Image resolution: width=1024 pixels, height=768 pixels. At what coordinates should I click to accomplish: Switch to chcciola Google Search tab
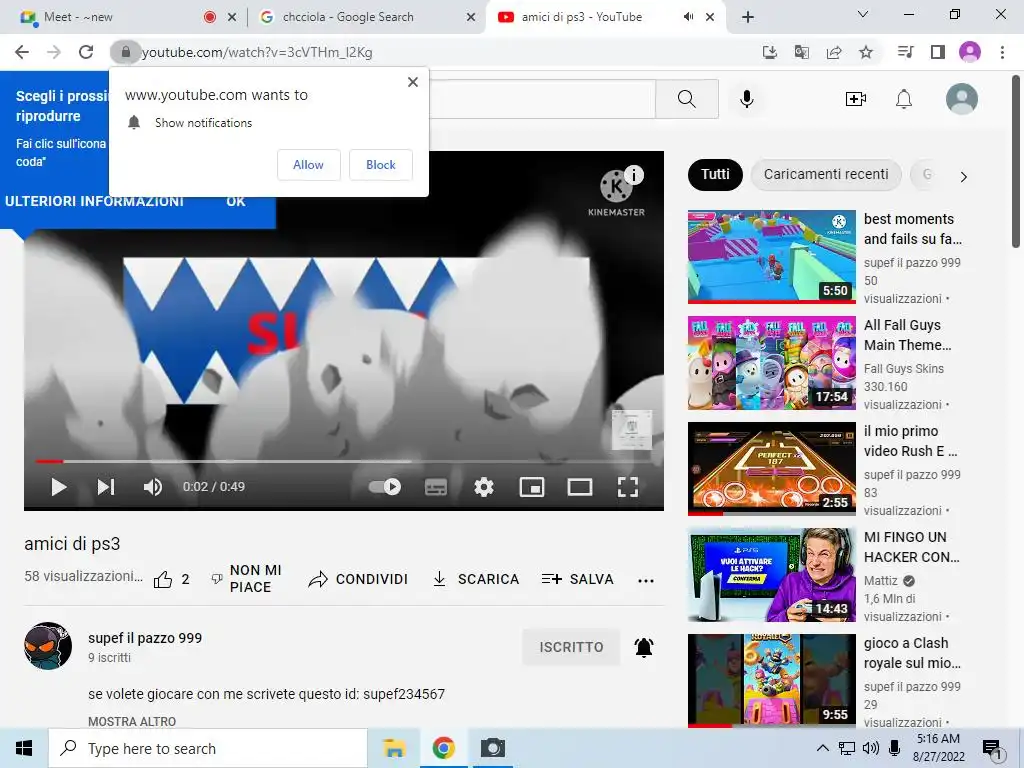(x=366, y=17)
